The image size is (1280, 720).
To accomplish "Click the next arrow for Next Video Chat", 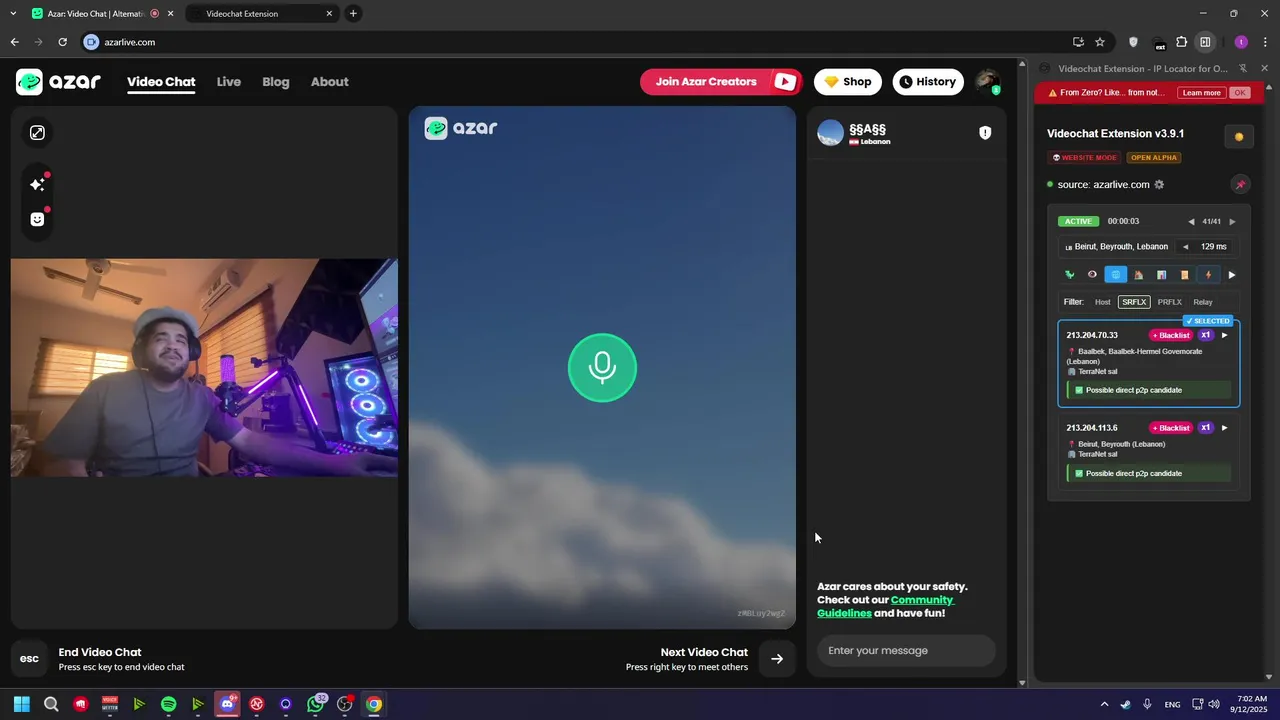I will [777, 658].
